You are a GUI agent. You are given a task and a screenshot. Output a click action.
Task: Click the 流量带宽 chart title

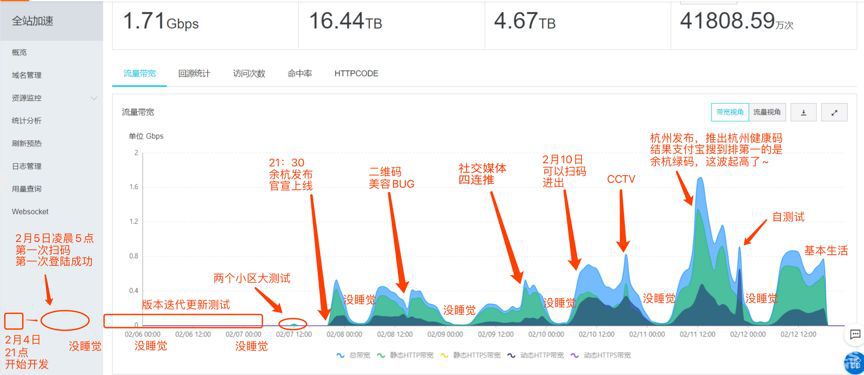coord(138,112)
